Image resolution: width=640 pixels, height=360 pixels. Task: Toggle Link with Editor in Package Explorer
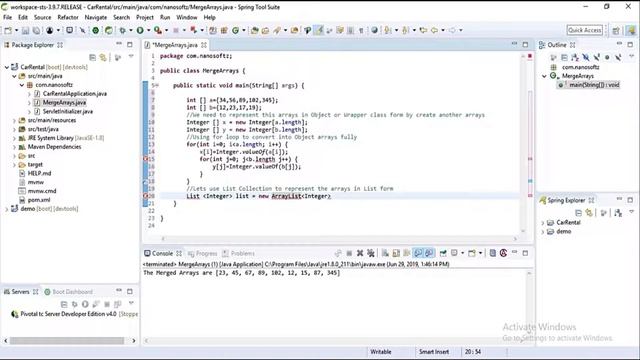point(103,58)
